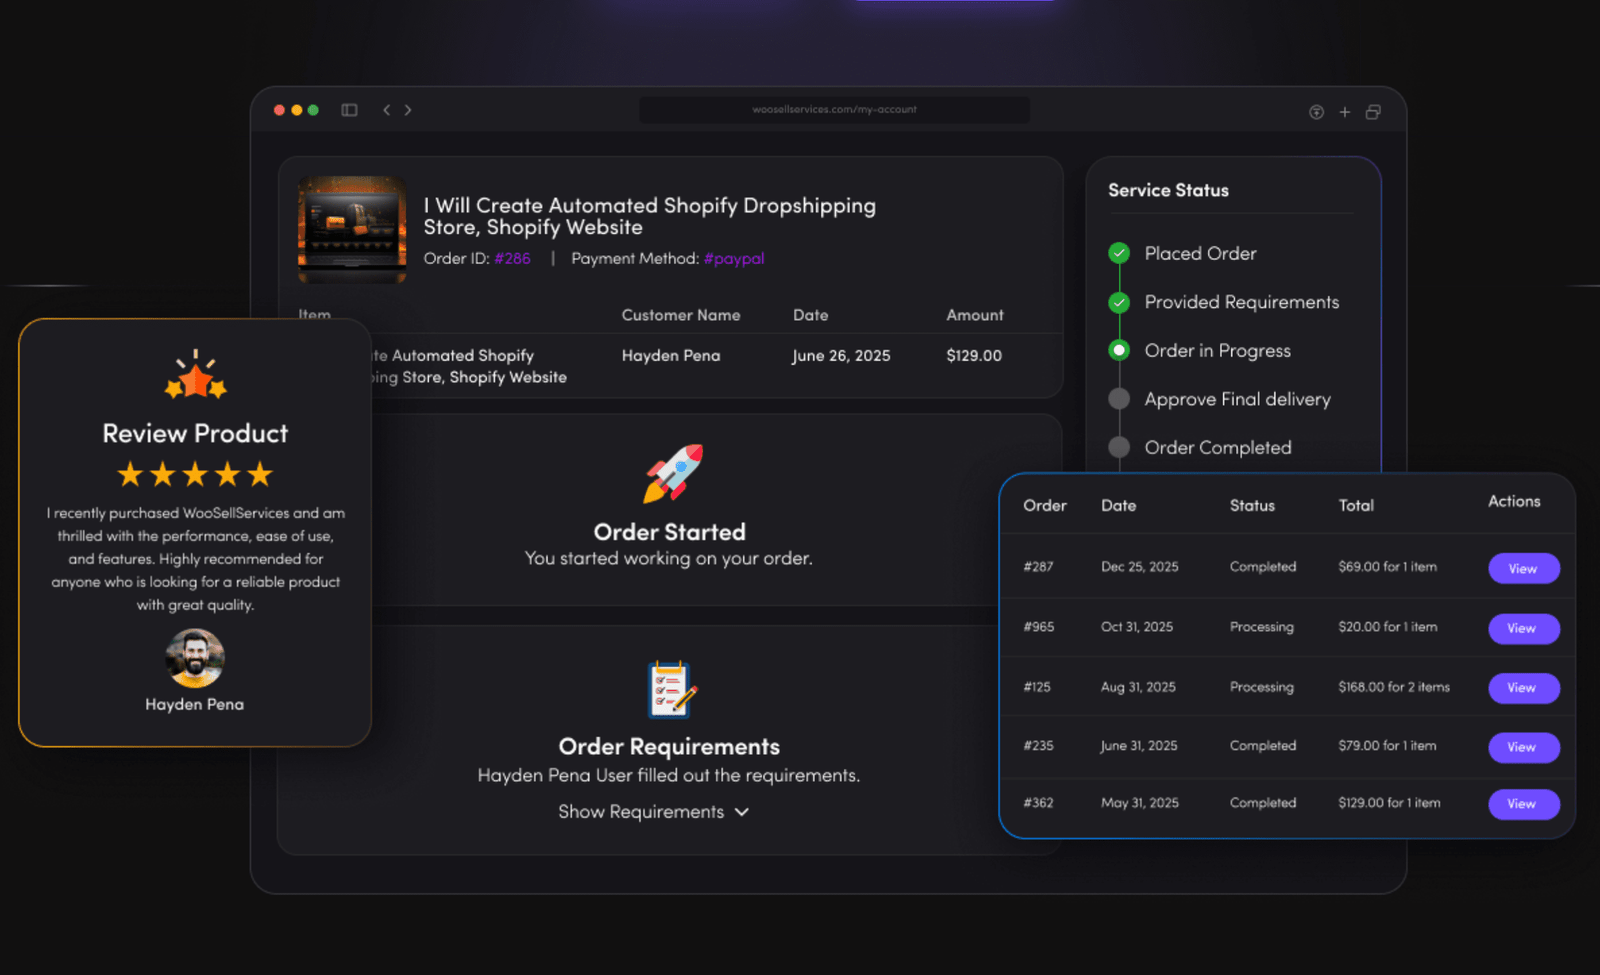Screen dimensions: 1600x975
Task: Click the rocket icon above Order Started
Action: [x=672, y=473]
